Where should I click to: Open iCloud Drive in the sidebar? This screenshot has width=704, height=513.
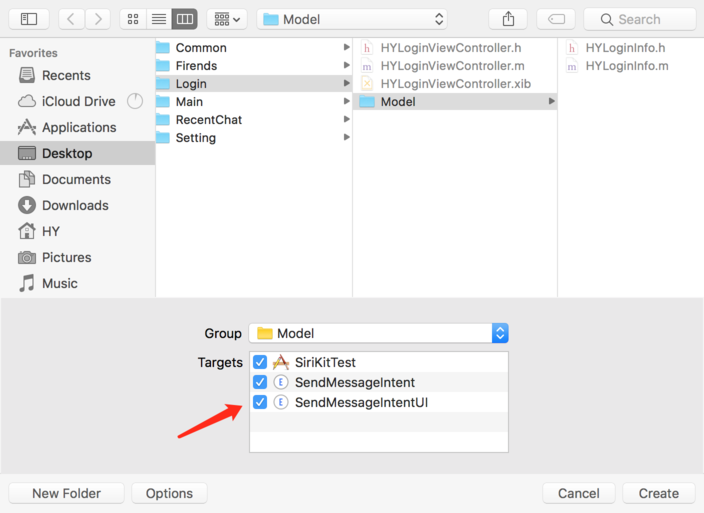point(78,101)
